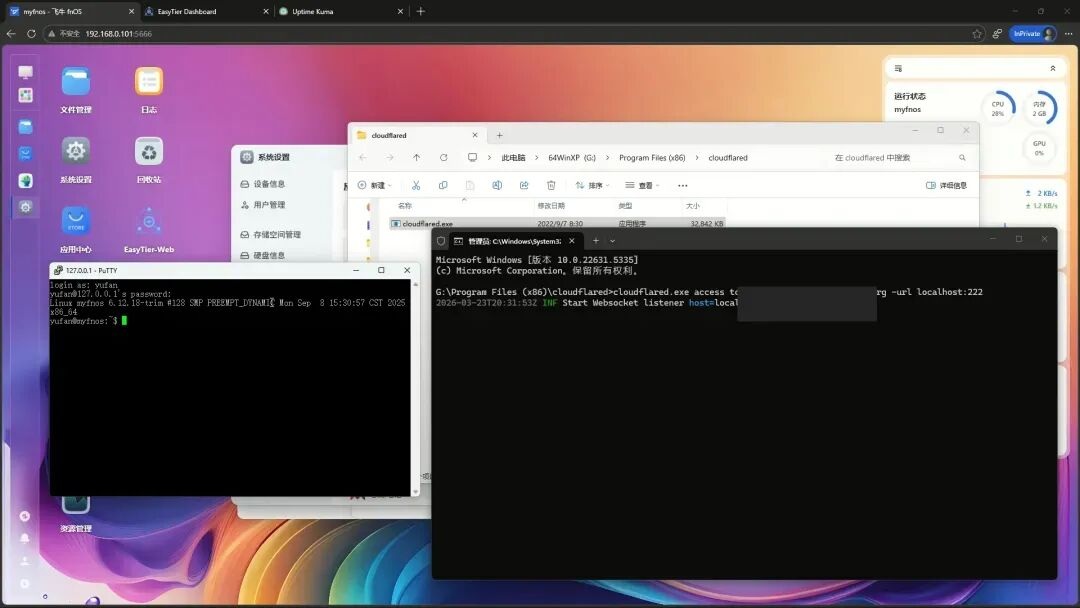
Task: Launch the EasyTier-Web desktop app
Action: [148, 222]
